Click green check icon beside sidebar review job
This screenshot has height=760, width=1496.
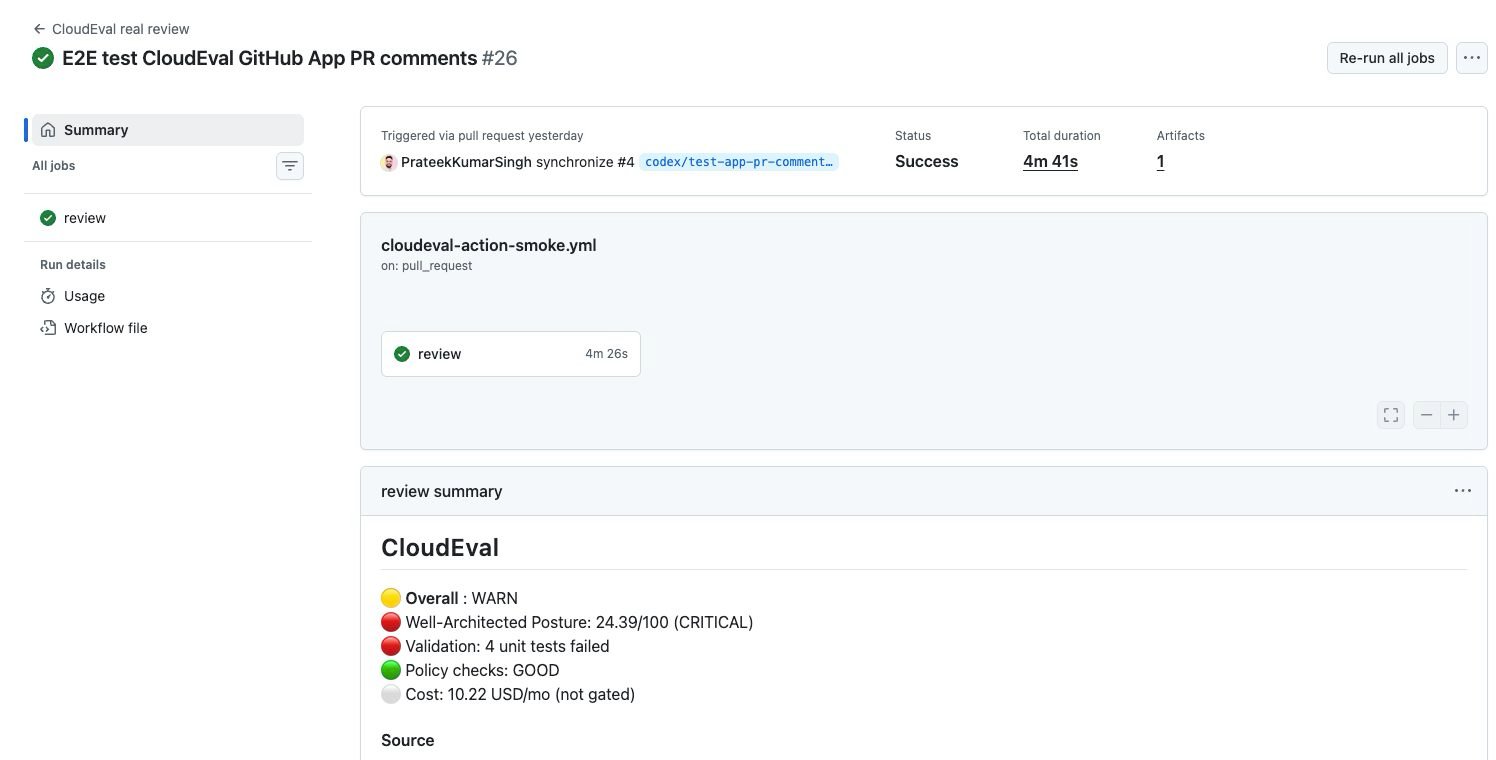pyautogui.click(x=48, y=218)
